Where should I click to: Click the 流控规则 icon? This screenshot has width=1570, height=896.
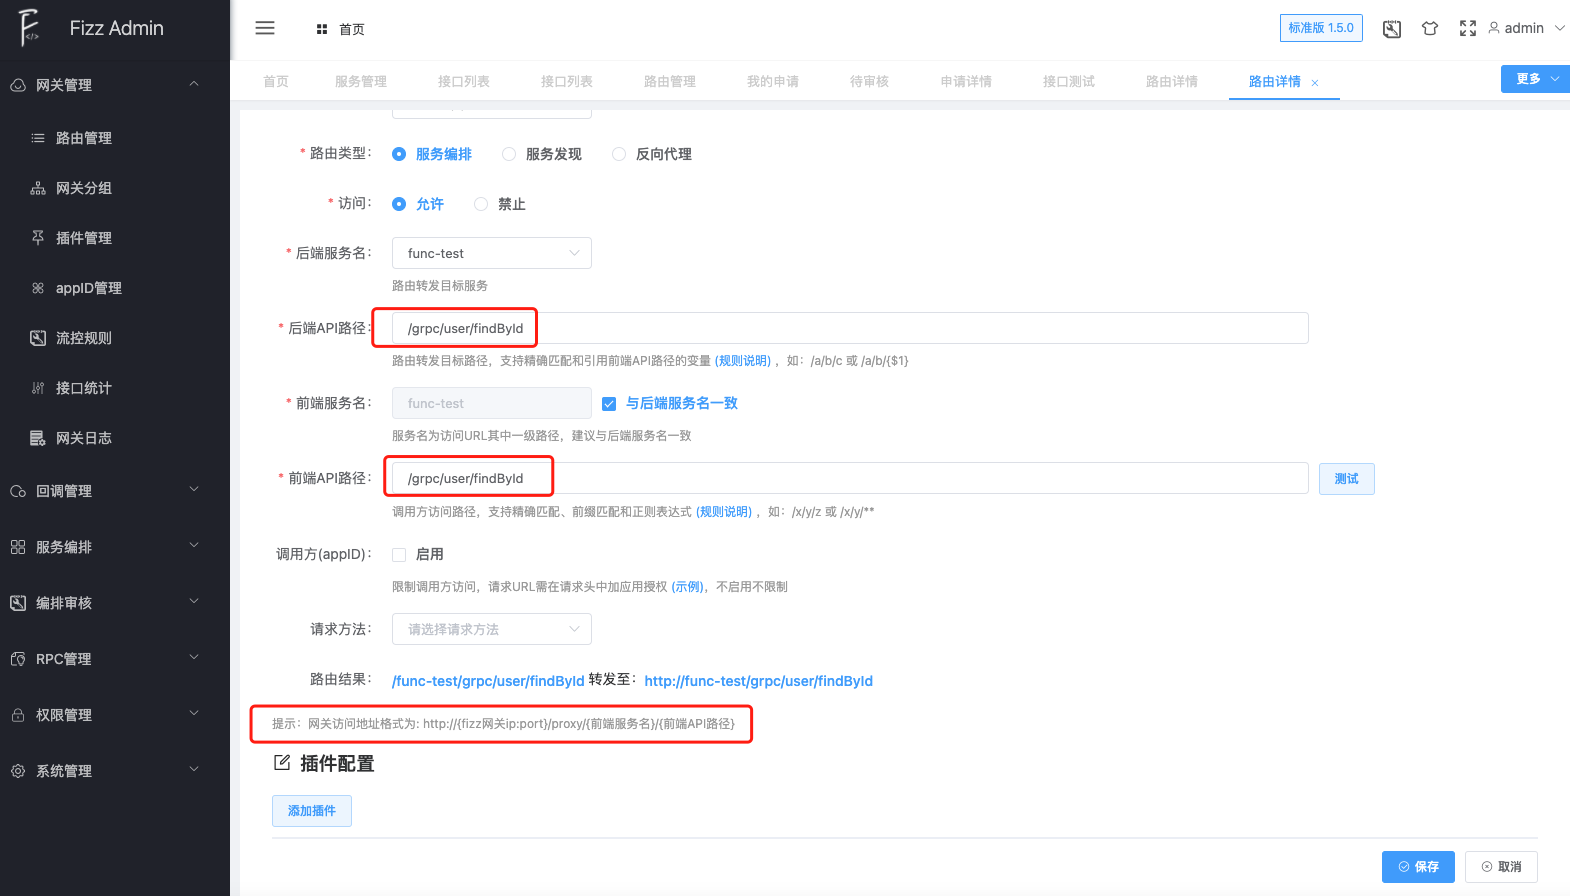38,338
